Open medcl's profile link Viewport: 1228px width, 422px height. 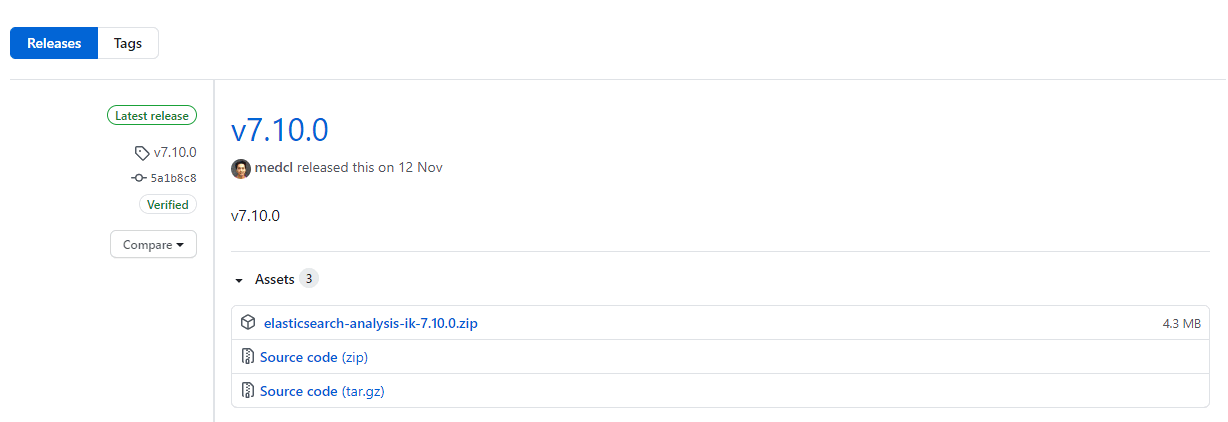(x=274, y=168)
